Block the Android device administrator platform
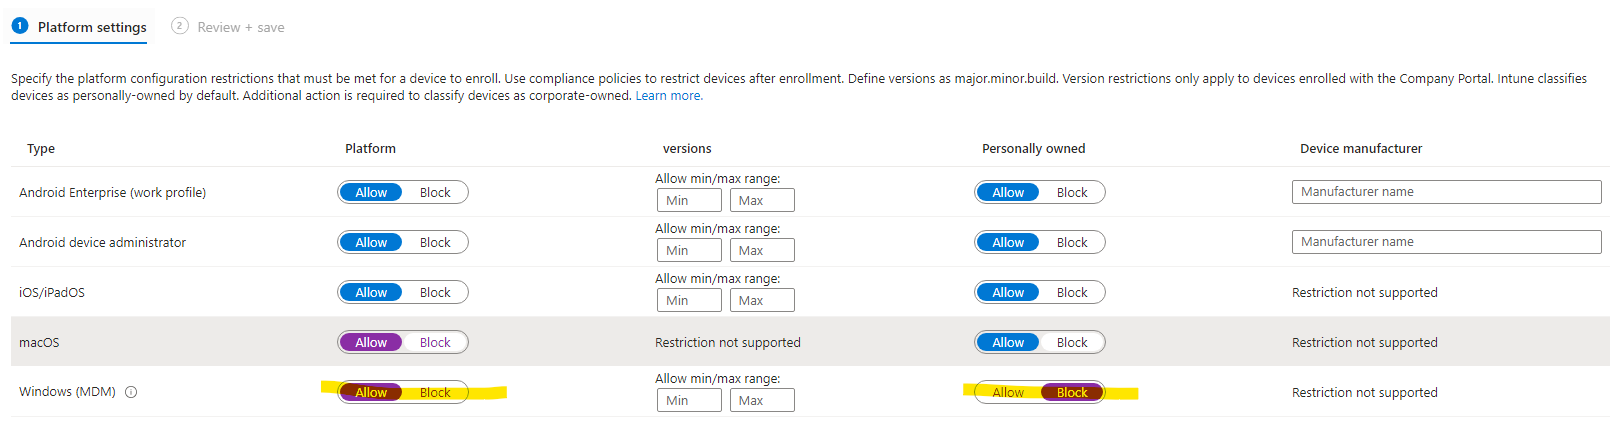Screen dimensions: 1614x426 435,242
